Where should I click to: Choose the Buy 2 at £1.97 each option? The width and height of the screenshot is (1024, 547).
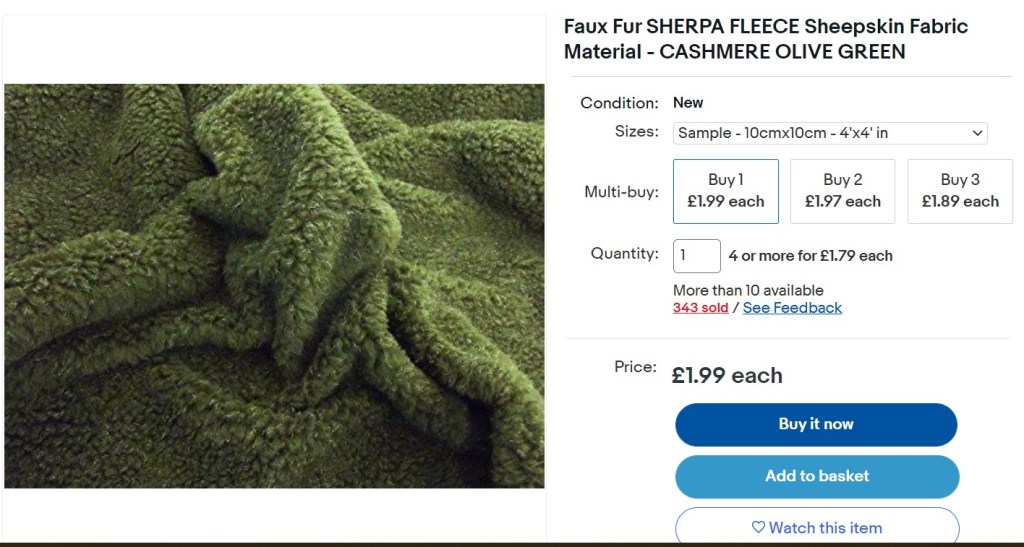[842, 191]
